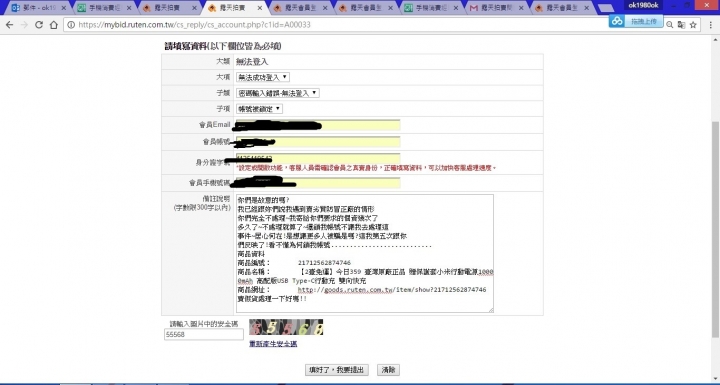
Task: Click the zoom magnifier icon in address bar
Action: tap(669, 25)
